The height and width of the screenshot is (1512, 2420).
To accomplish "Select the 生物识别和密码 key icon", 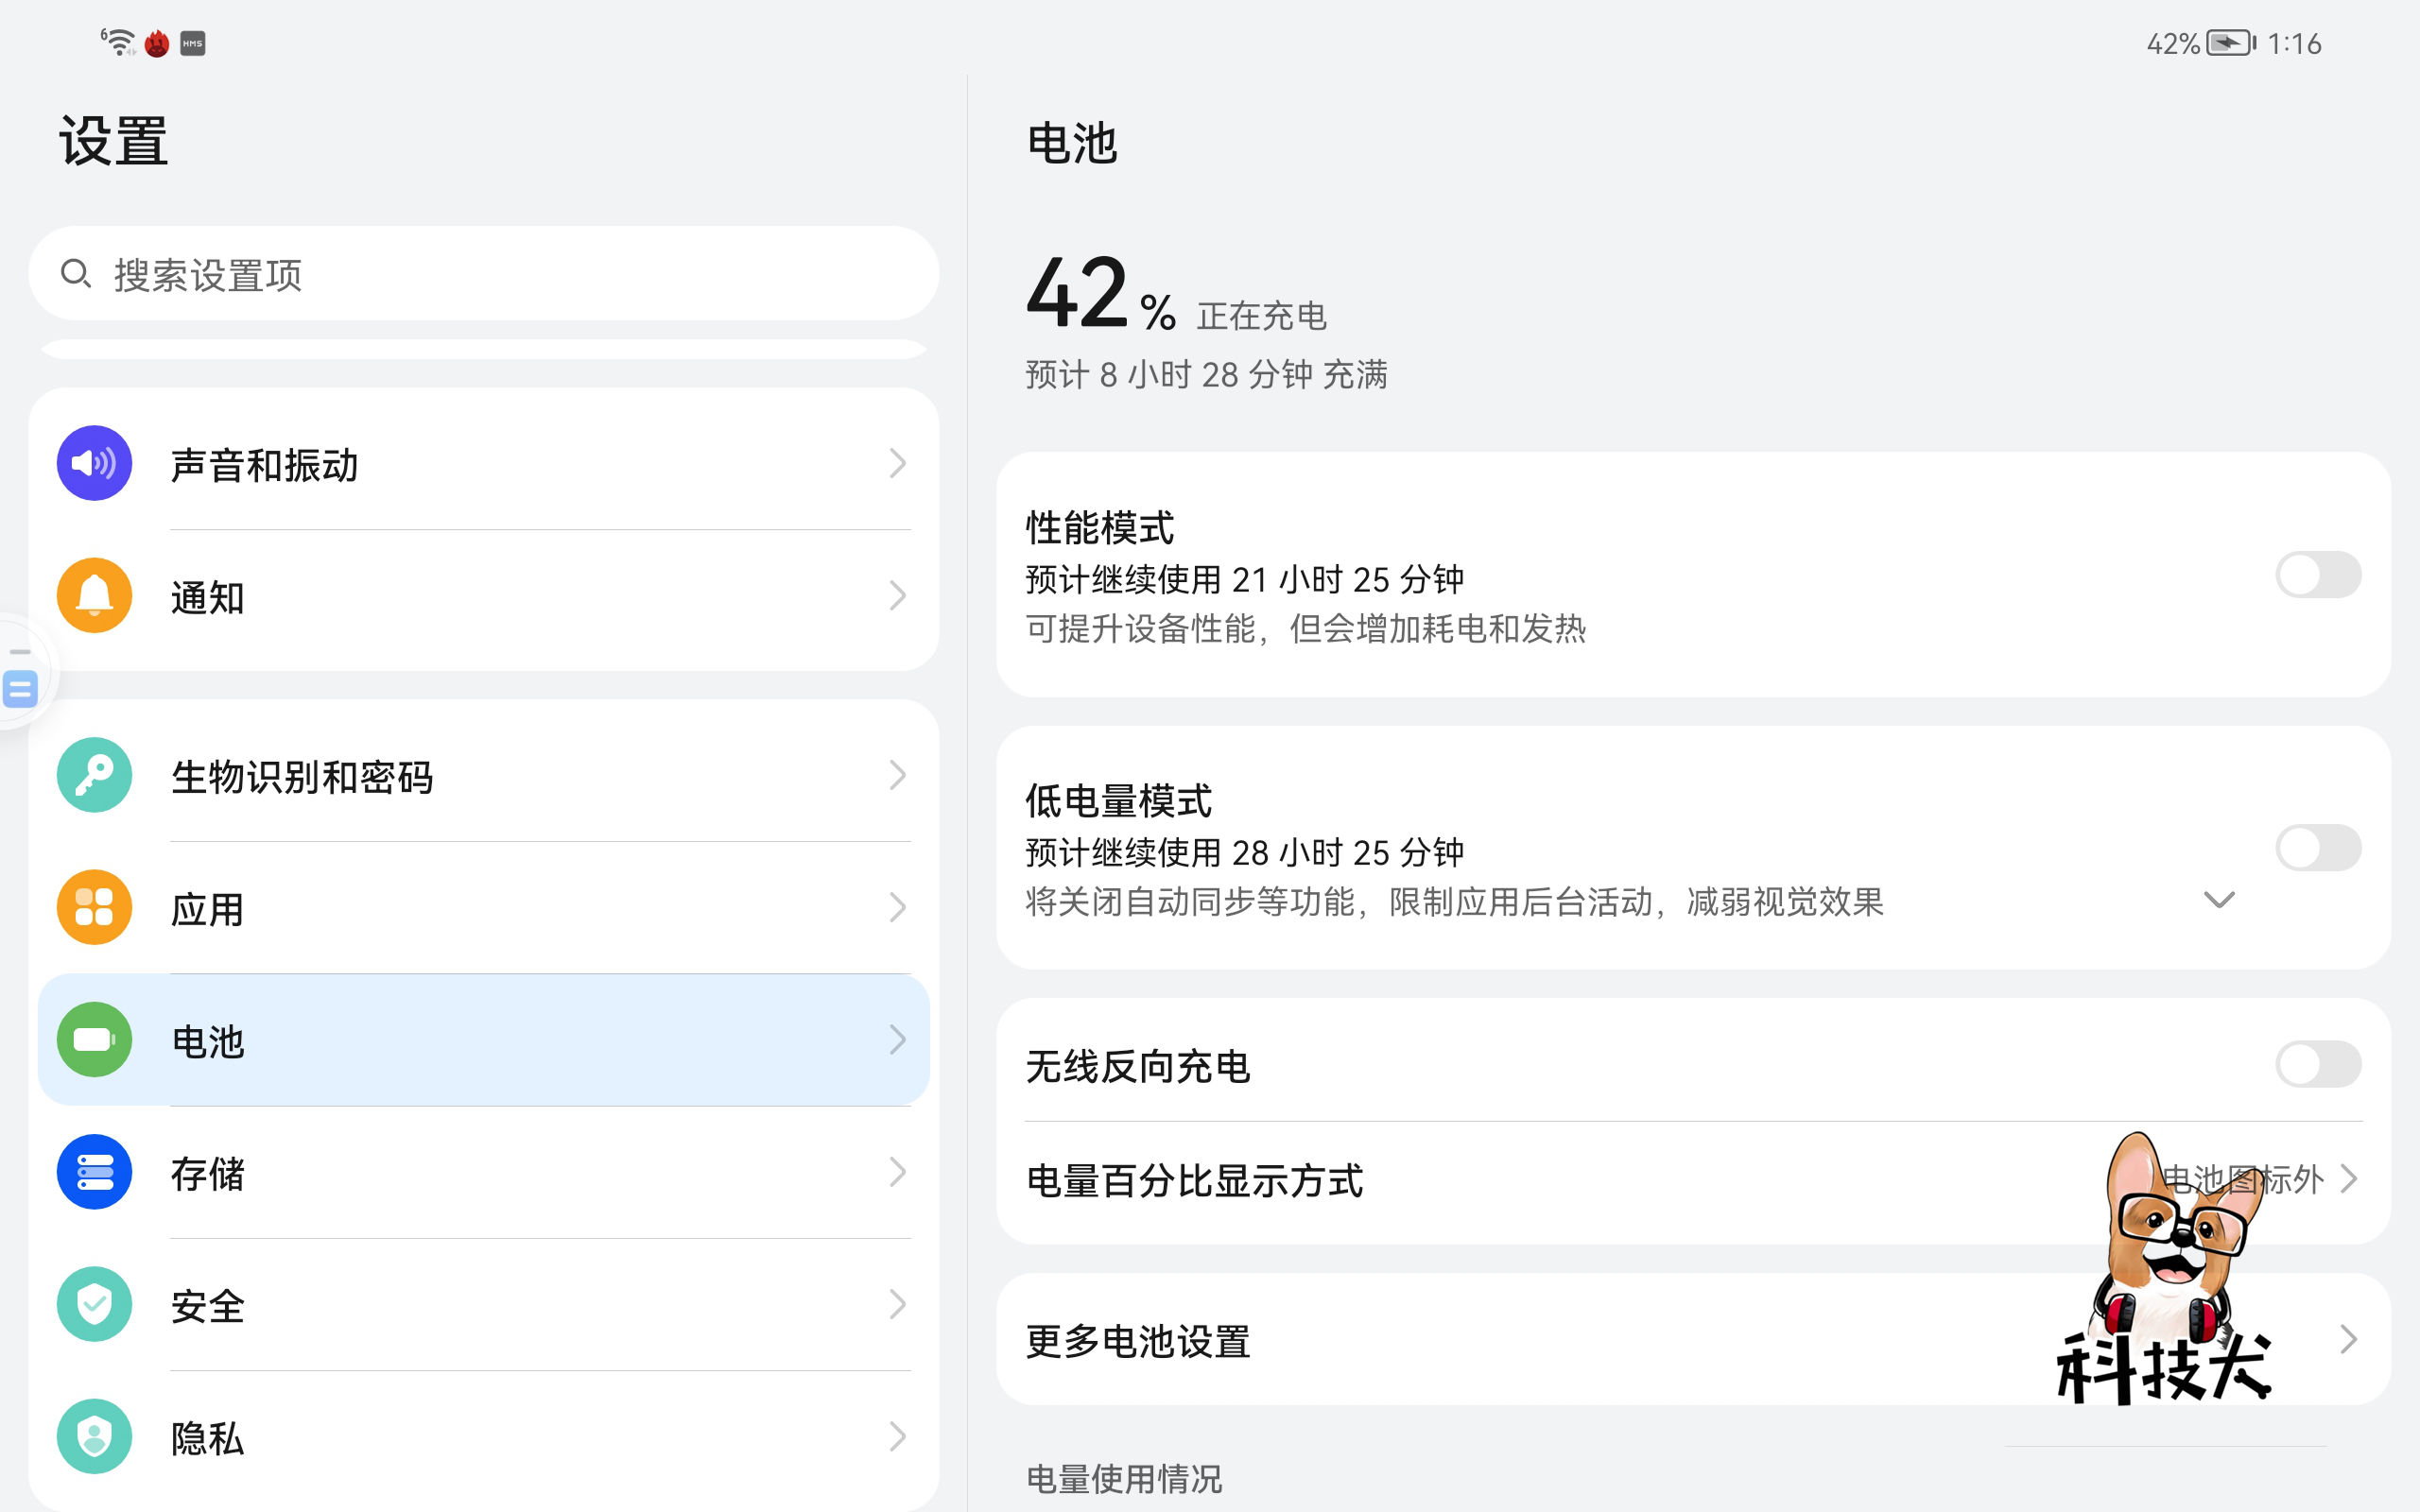I will click(x=93, y=775).
